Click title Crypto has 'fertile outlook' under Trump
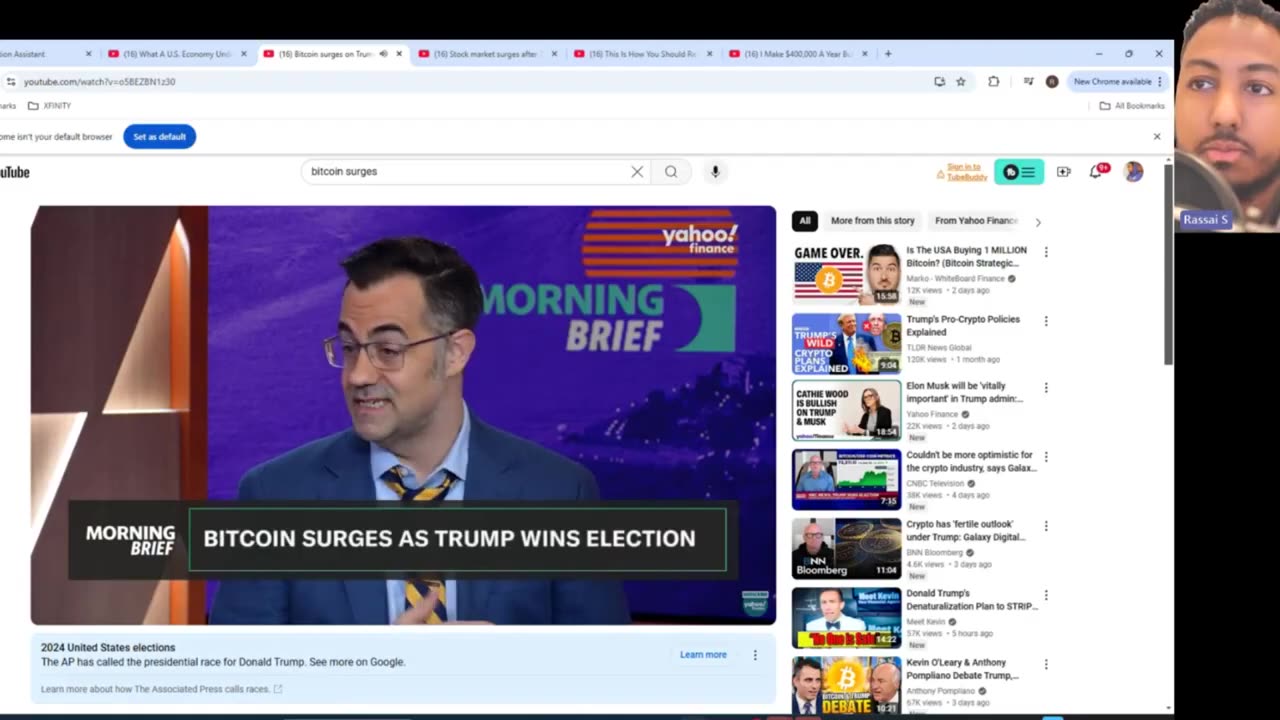The image size is (1280, 720). coord(965,530)
